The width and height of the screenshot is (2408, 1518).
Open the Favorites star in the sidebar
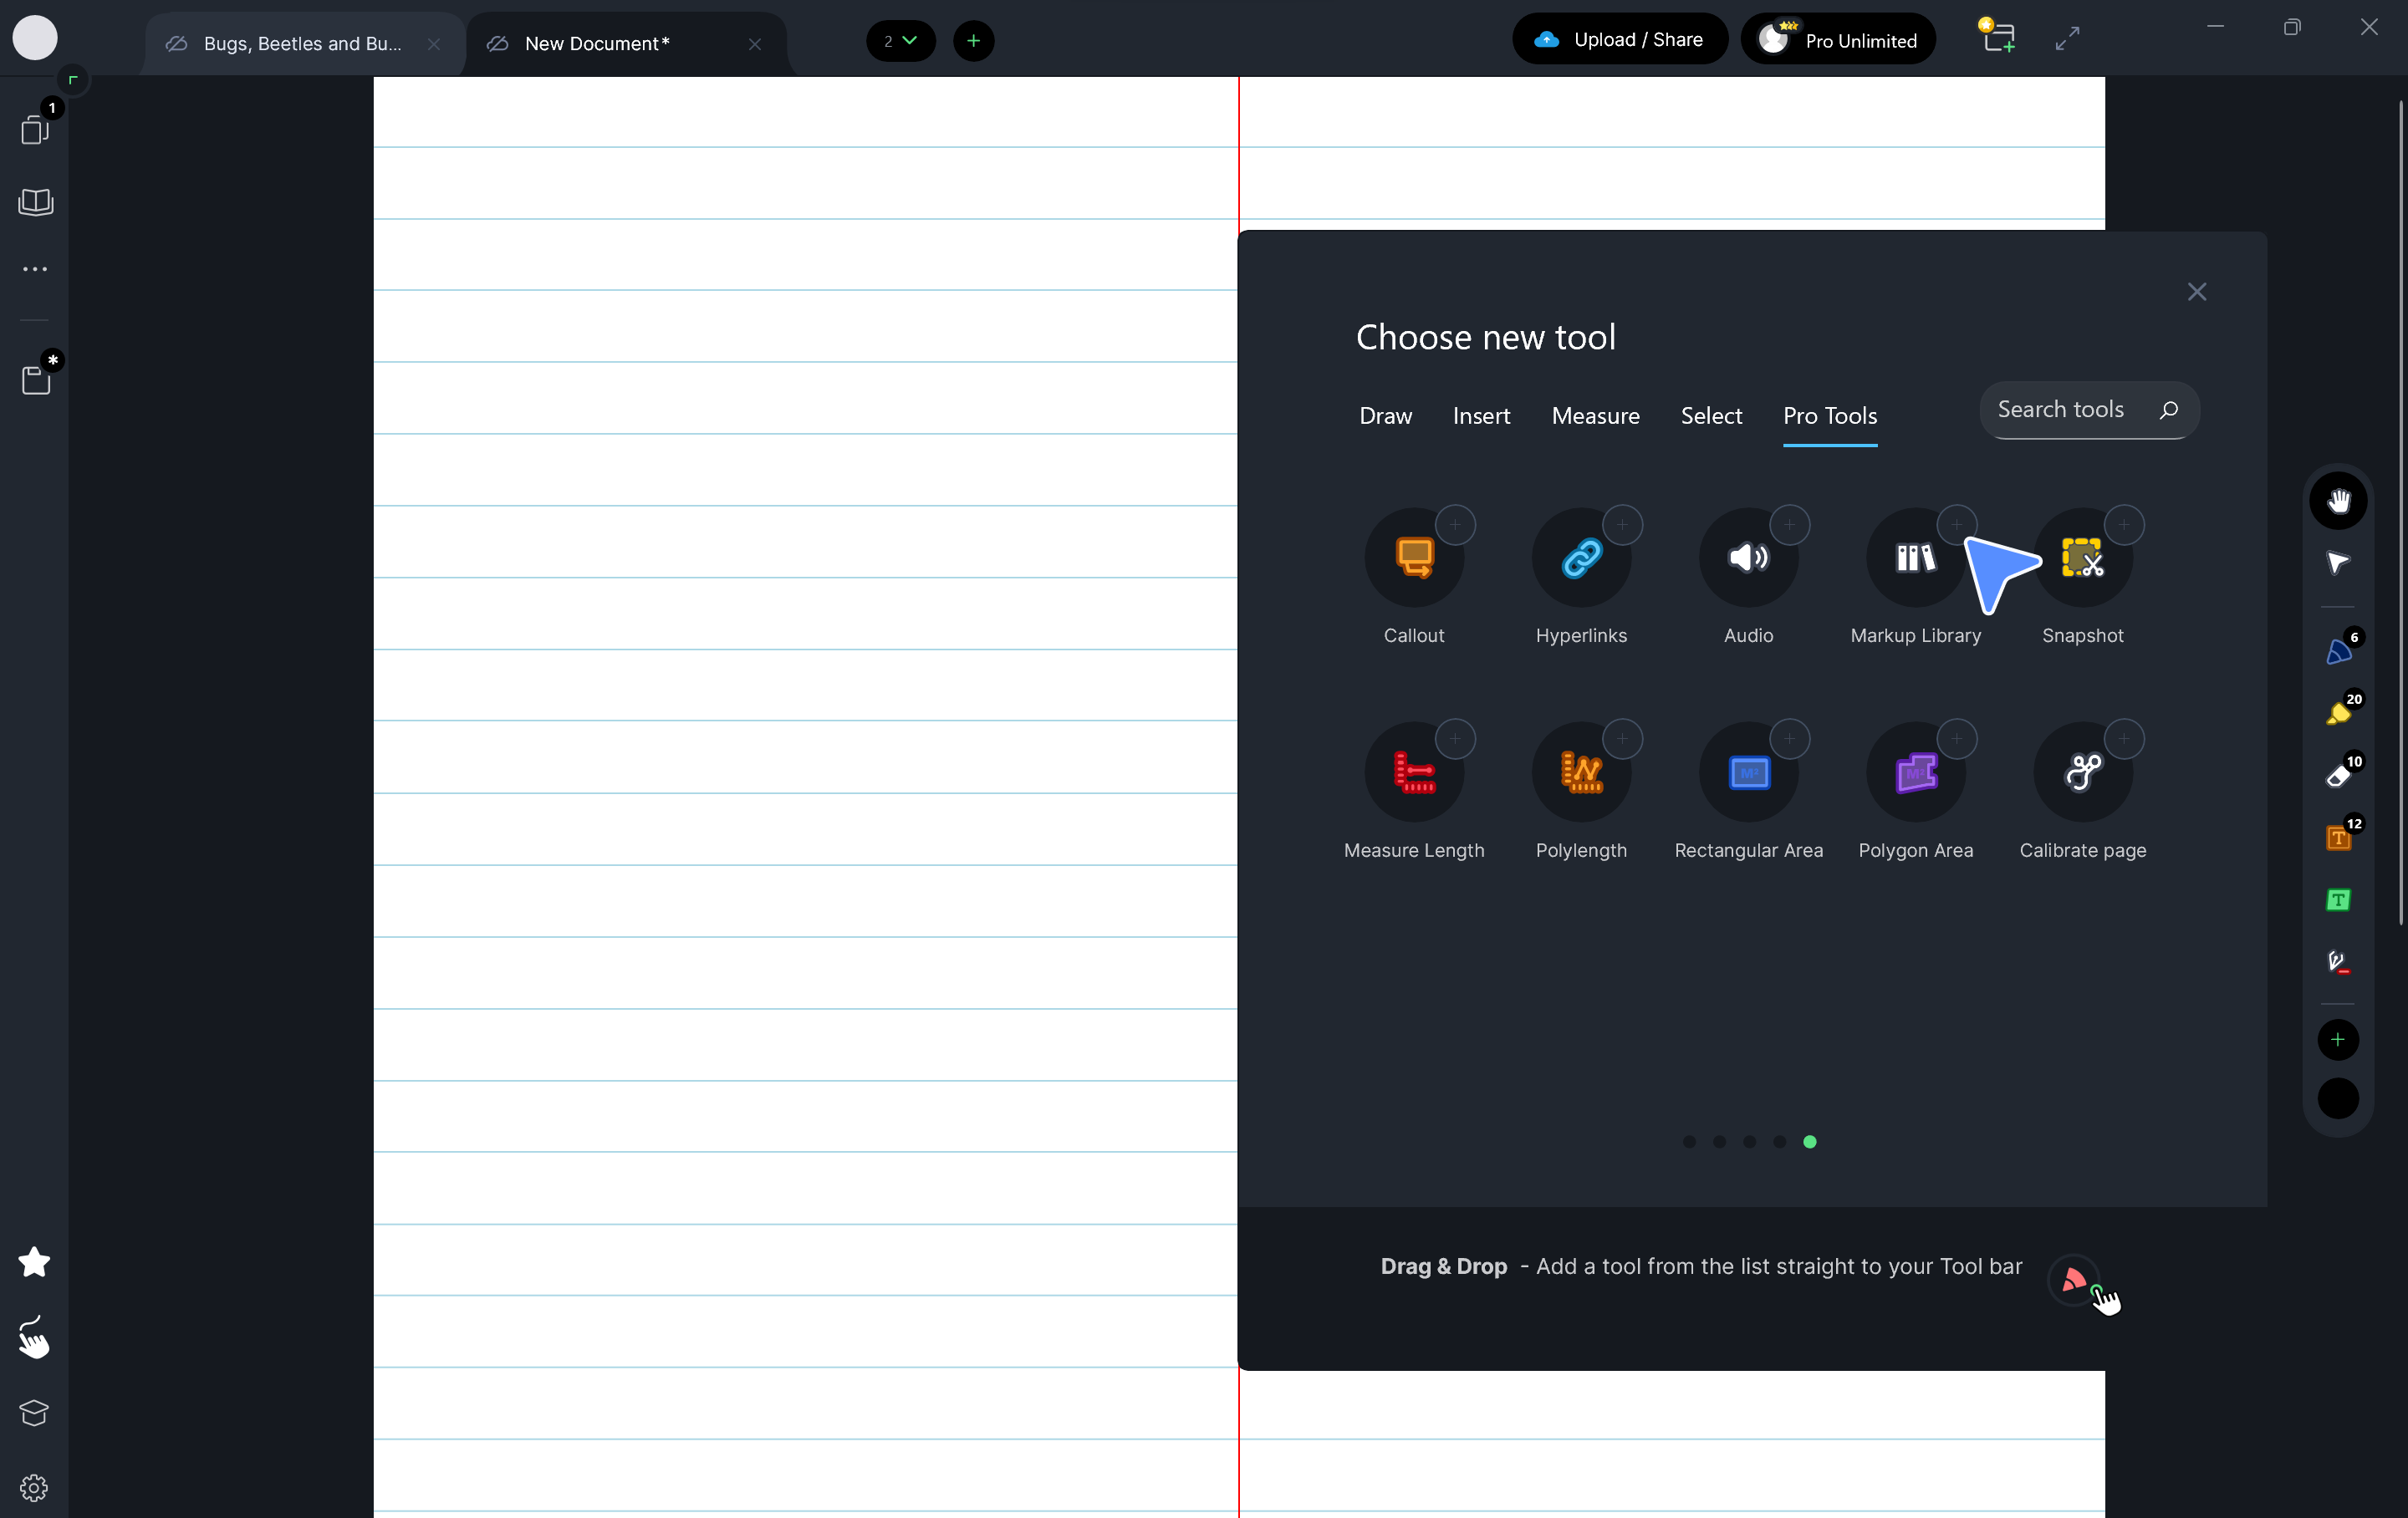point(34,1262)
